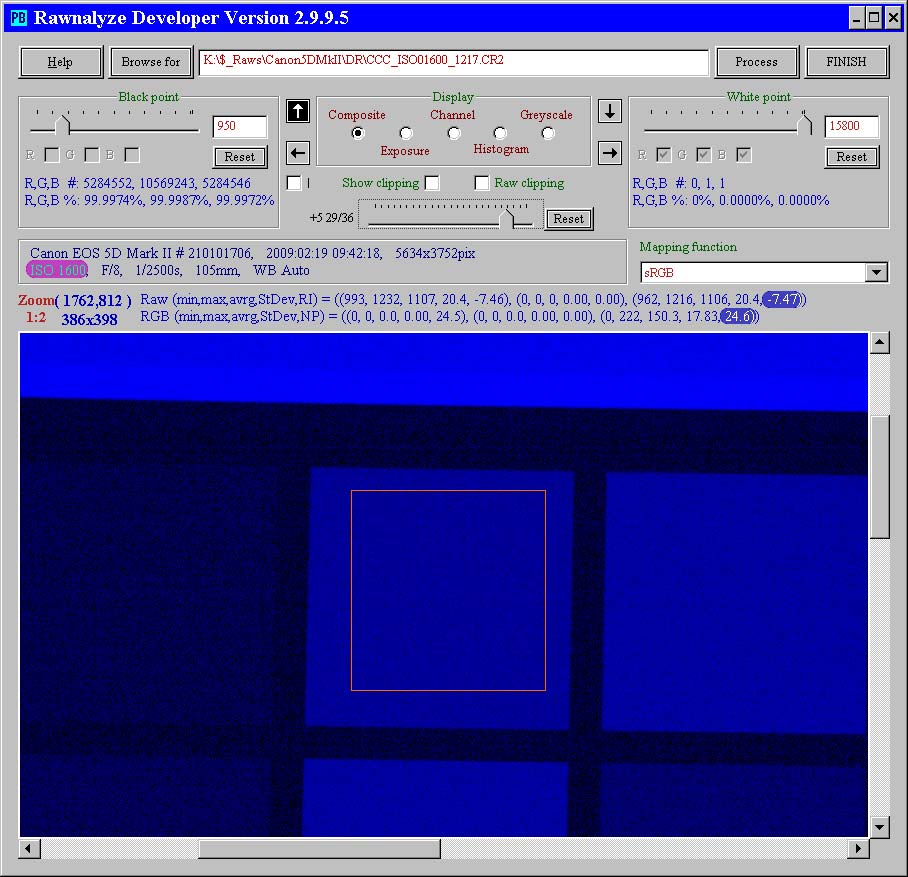
Task: Reset the Black point value
Action: point(240,157)
